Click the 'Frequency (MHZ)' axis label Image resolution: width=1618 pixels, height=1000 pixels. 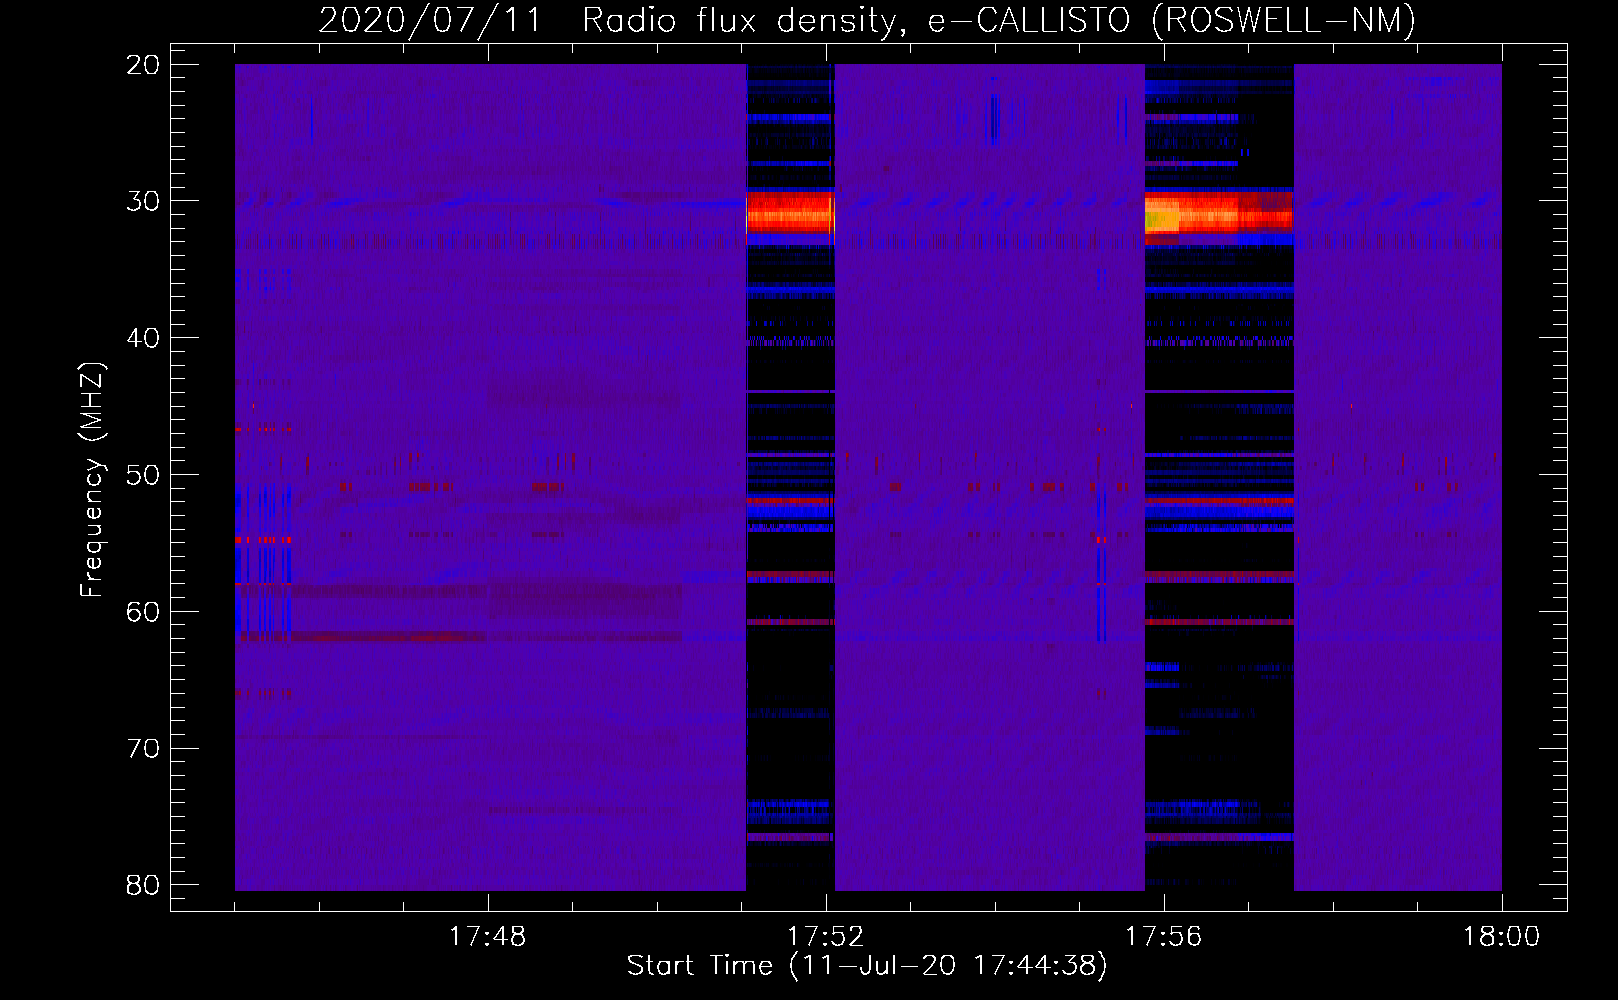92,480
